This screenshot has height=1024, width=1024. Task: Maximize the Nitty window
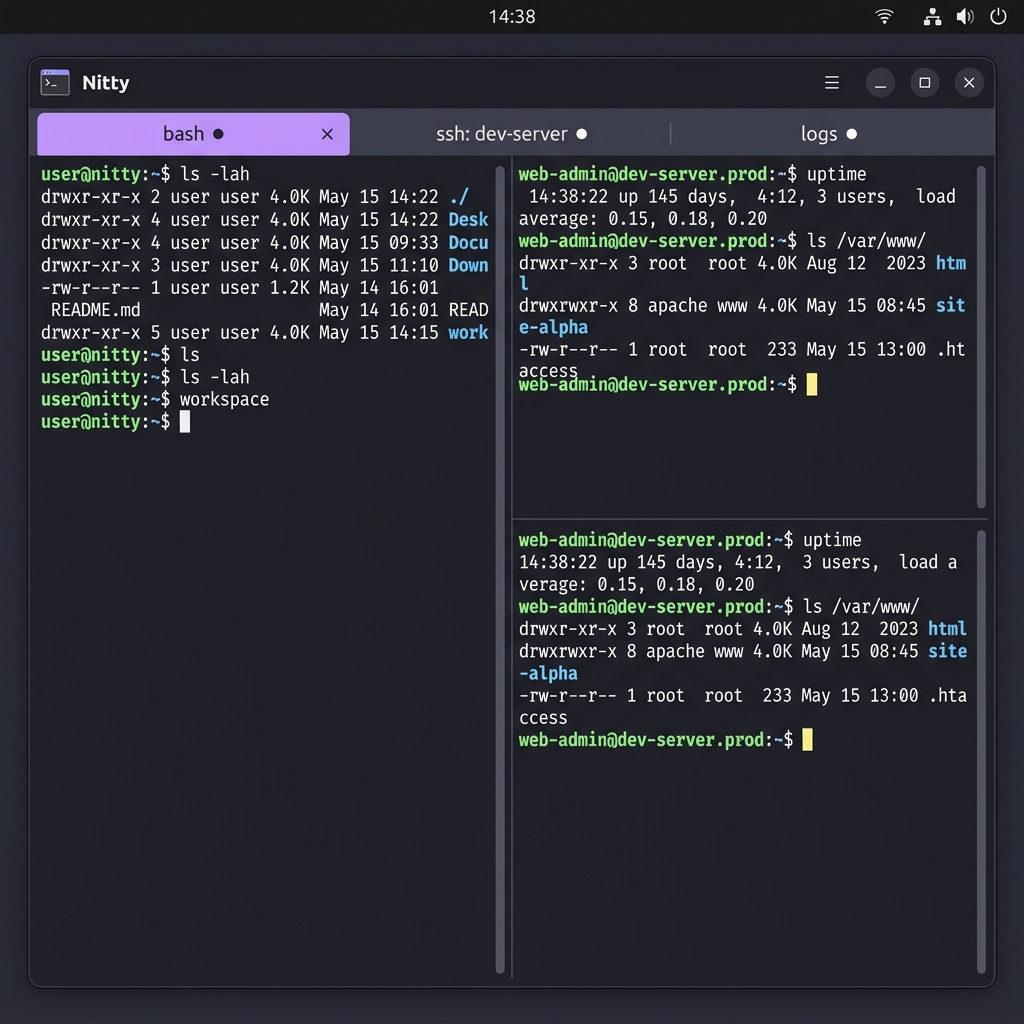click(x=925, y=83)
